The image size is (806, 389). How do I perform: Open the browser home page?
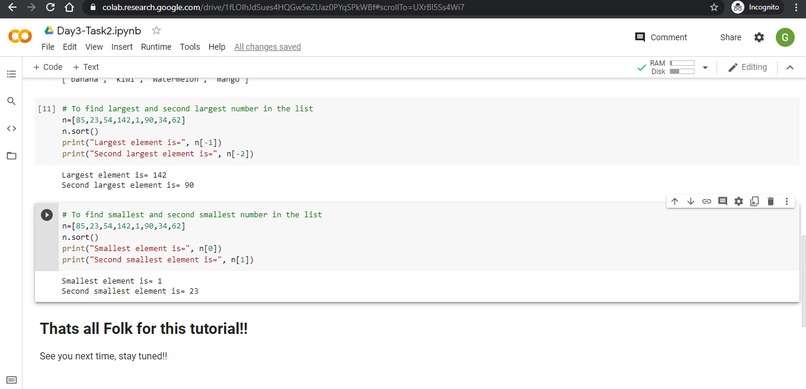coord(69,7)
